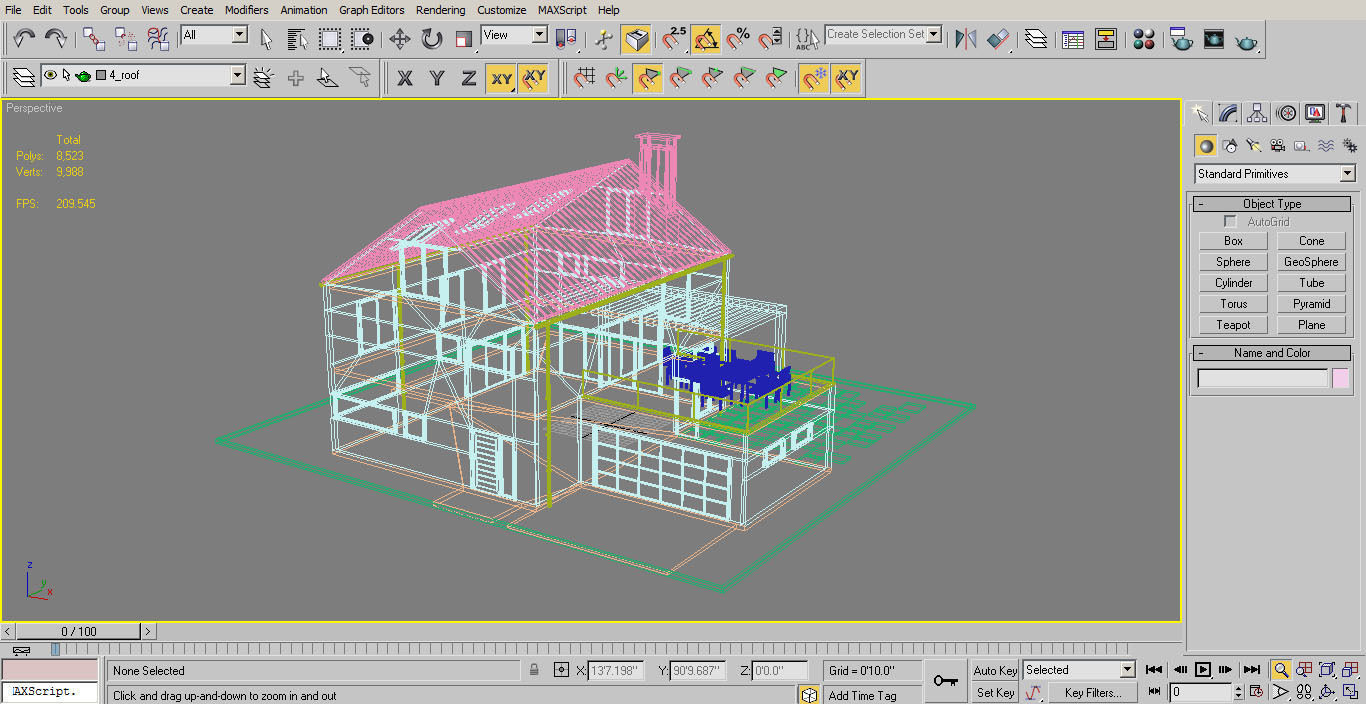Activate the Select and Uniform Scale tool
Viewport: 1366px width, 704px height.
464,39
